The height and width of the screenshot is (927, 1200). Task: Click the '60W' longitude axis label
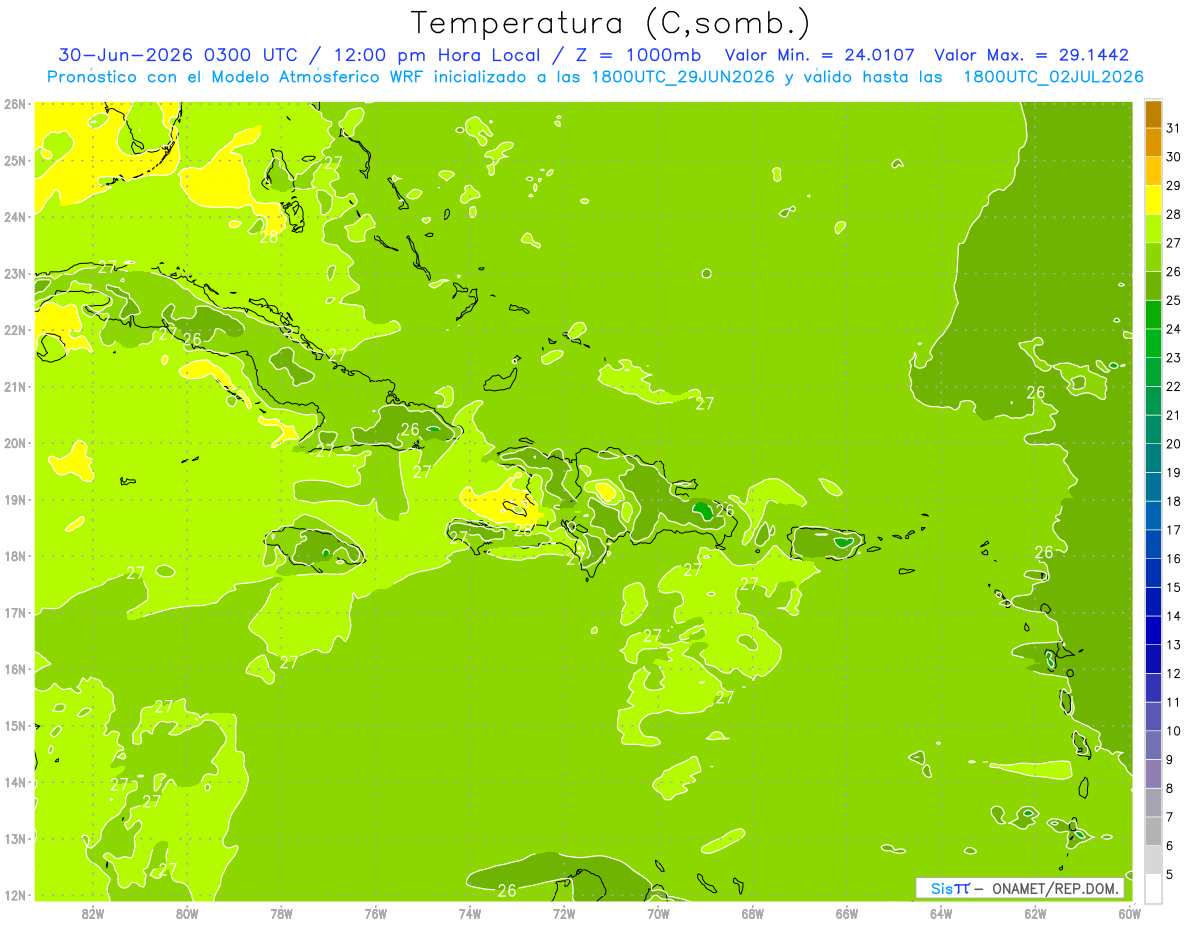(1130, 913)
